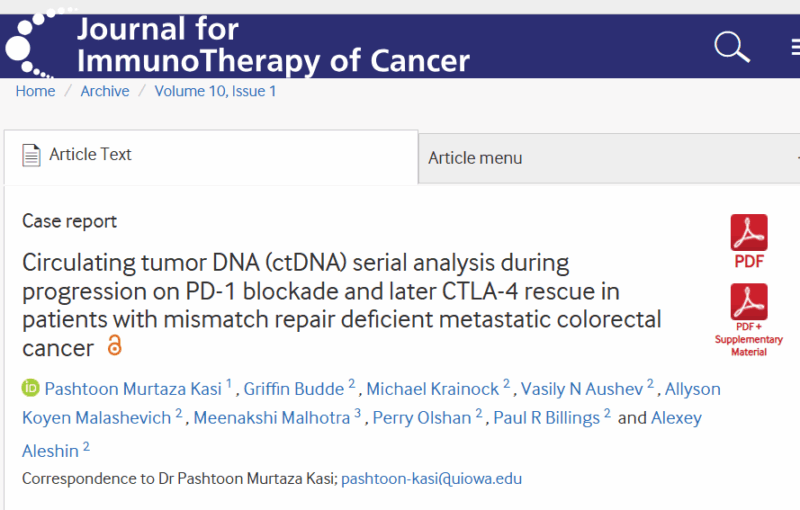Open the search magnifier icon
This screenshot has height=510, width=800.
coord(732,47)
